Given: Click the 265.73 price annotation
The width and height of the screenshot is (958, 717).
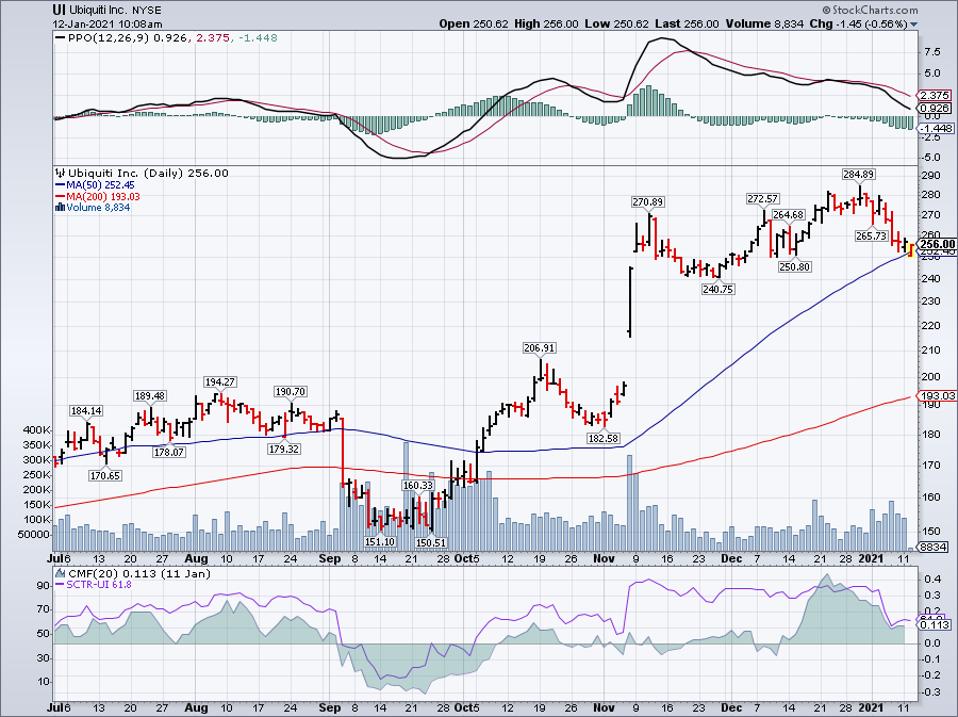Looking at the screenshot, I should [x=871, y=236].
